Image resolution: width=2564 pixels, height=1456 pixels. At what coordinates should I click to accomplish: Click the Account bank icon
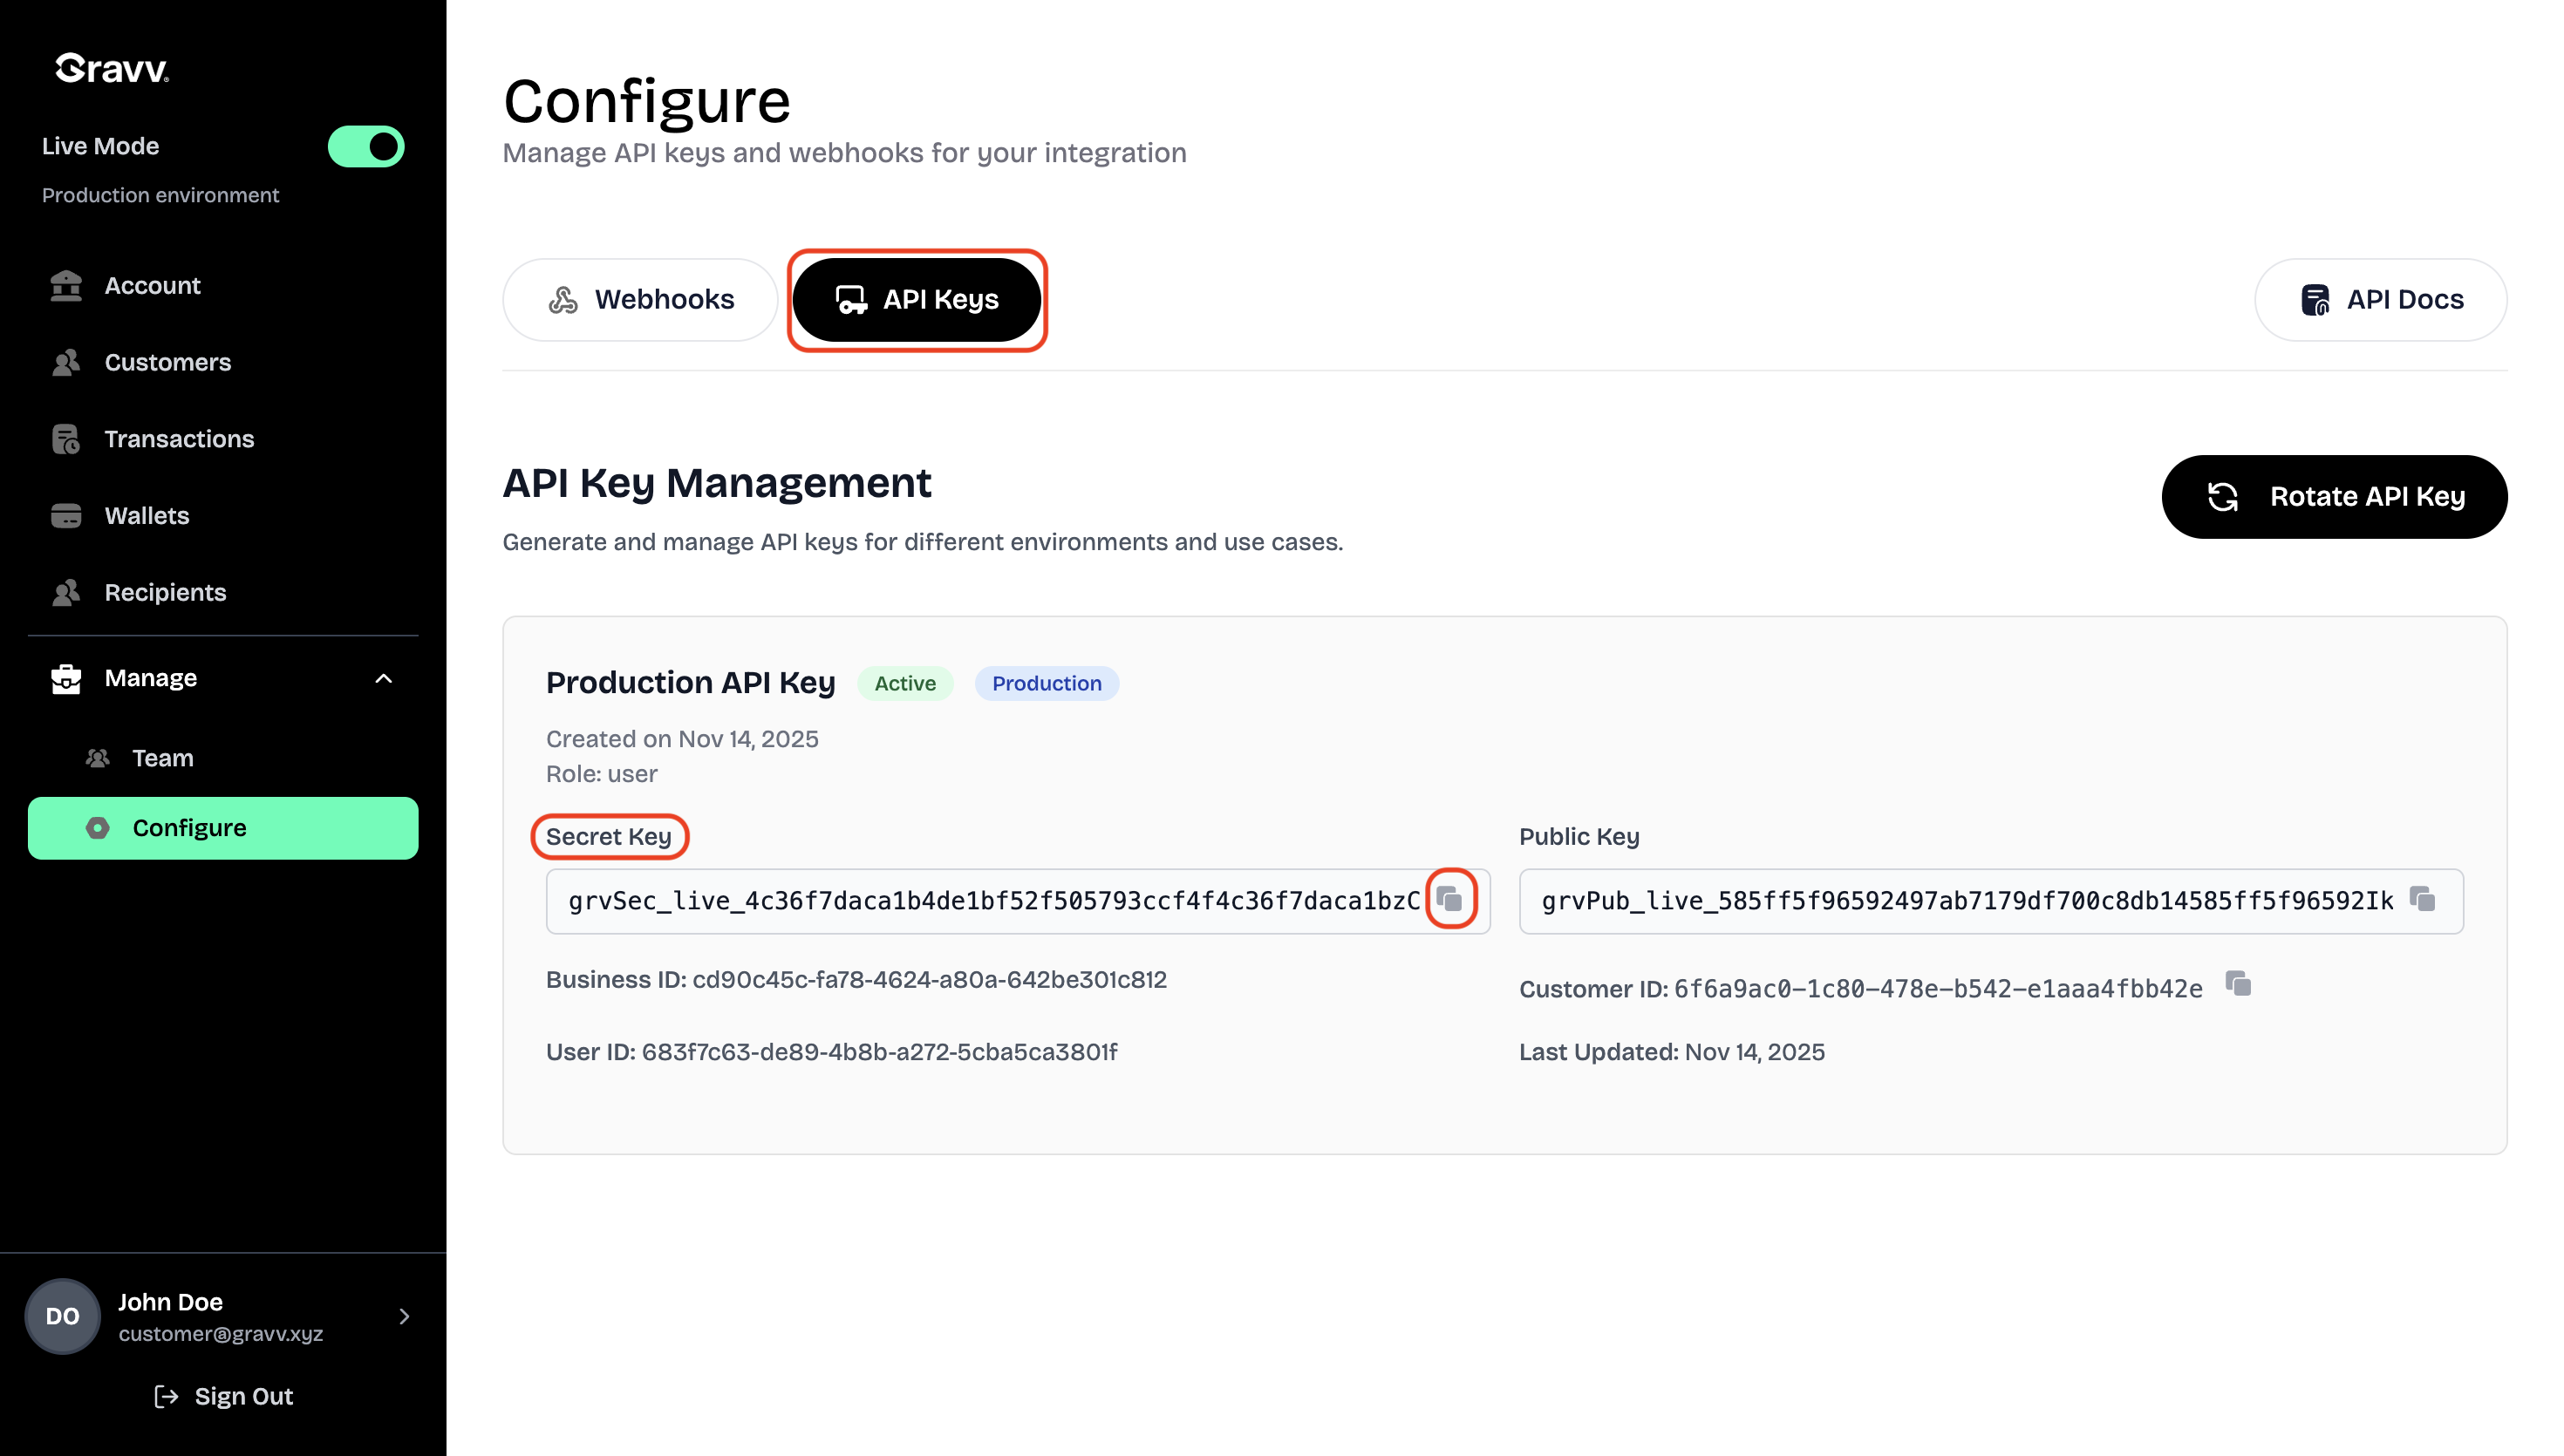point(66,285)
